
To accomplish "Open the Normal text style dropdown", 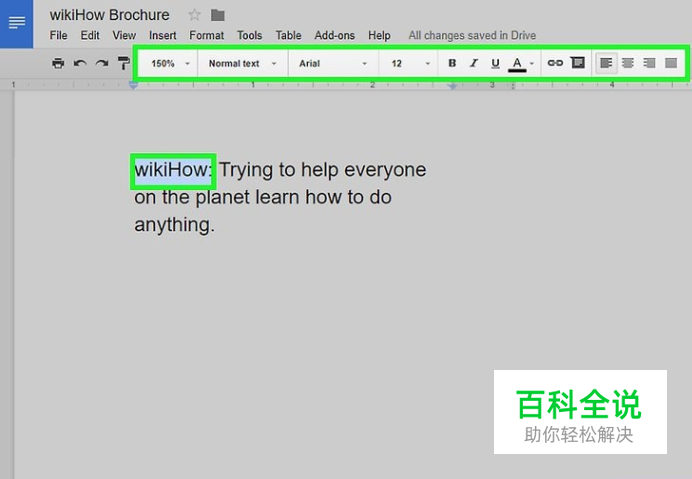I will click(242, 64).
